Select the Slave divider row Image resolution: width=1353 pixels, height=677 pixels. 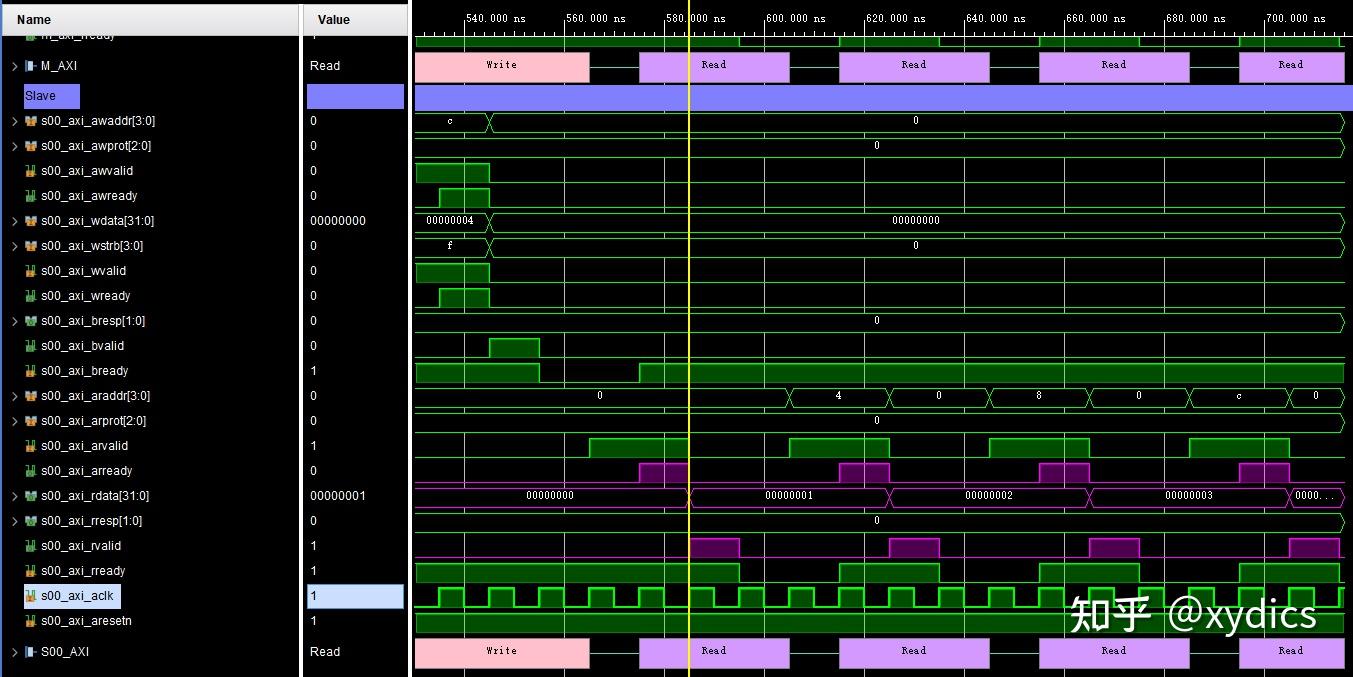tap(50, 95)
